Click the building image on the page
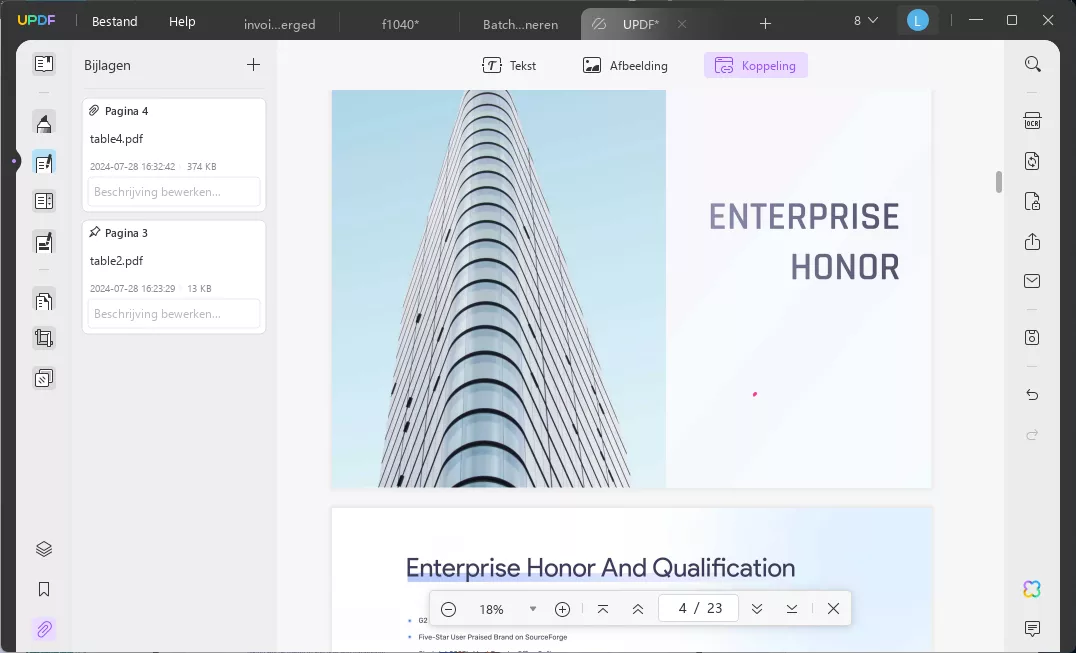The height and width of the screenshot is (653, 1076). pos(499,289)
